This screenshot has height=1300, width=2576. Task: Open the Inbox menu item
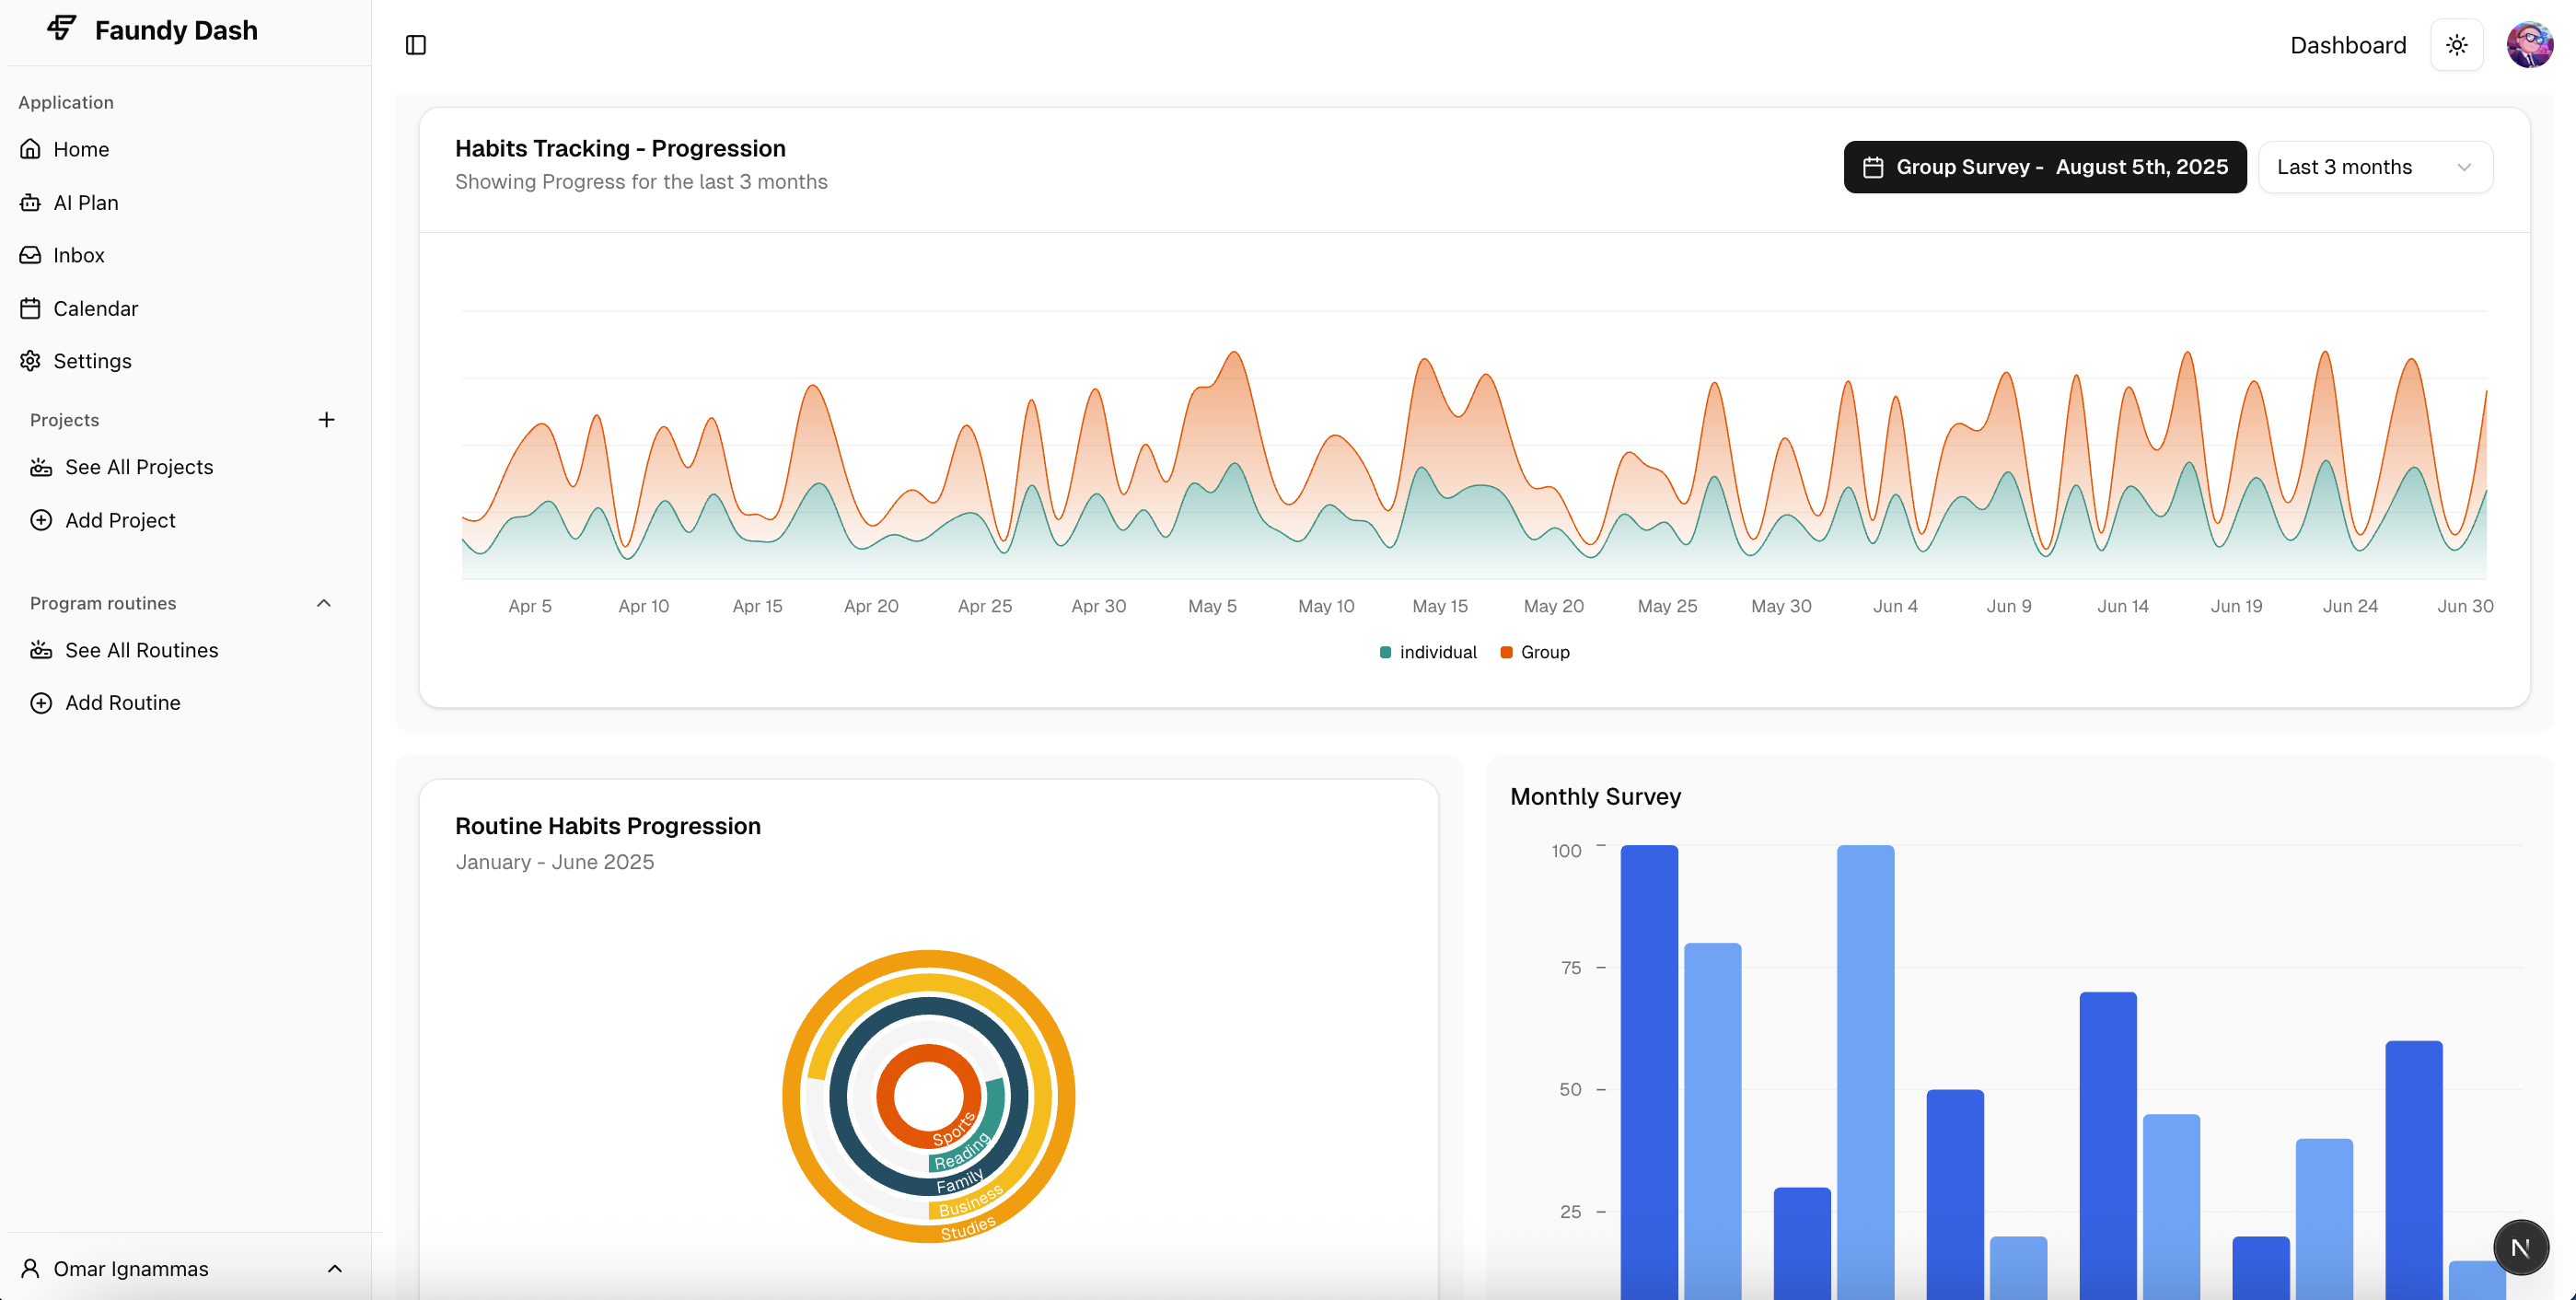tap(186, 255)
